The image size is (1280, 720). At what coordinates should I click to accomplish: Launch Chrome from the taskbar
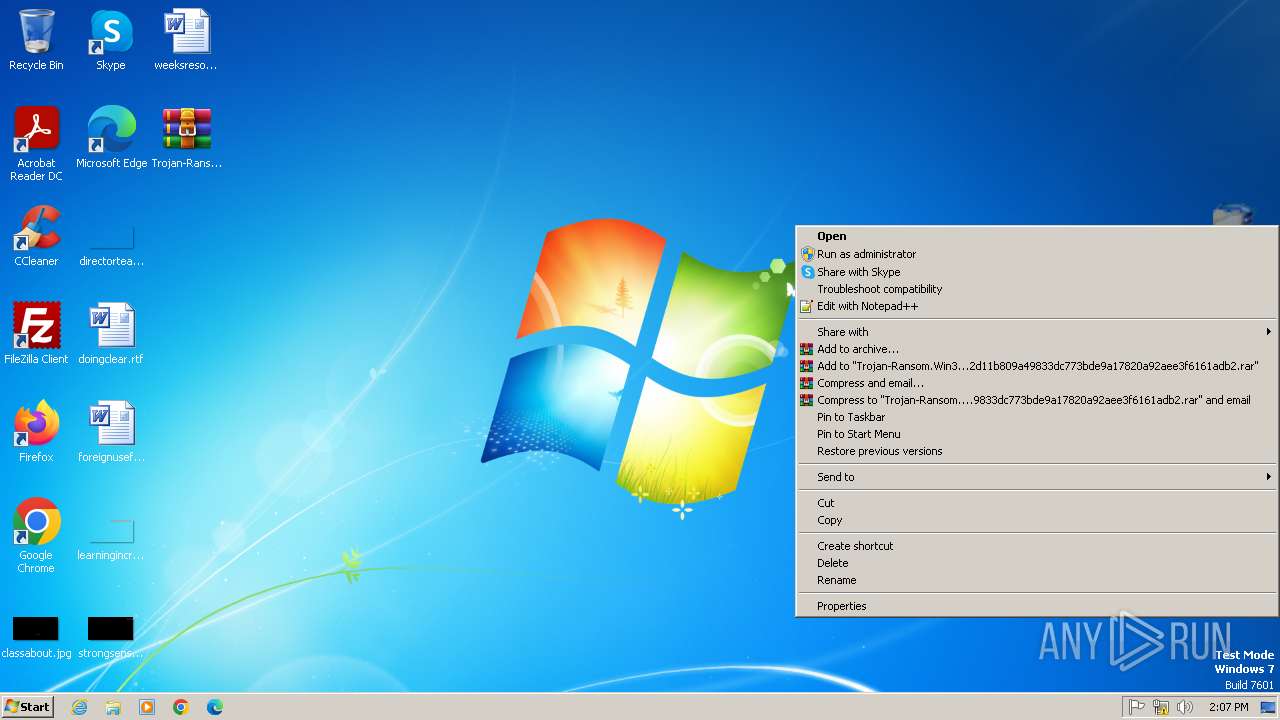click(181, 707)
